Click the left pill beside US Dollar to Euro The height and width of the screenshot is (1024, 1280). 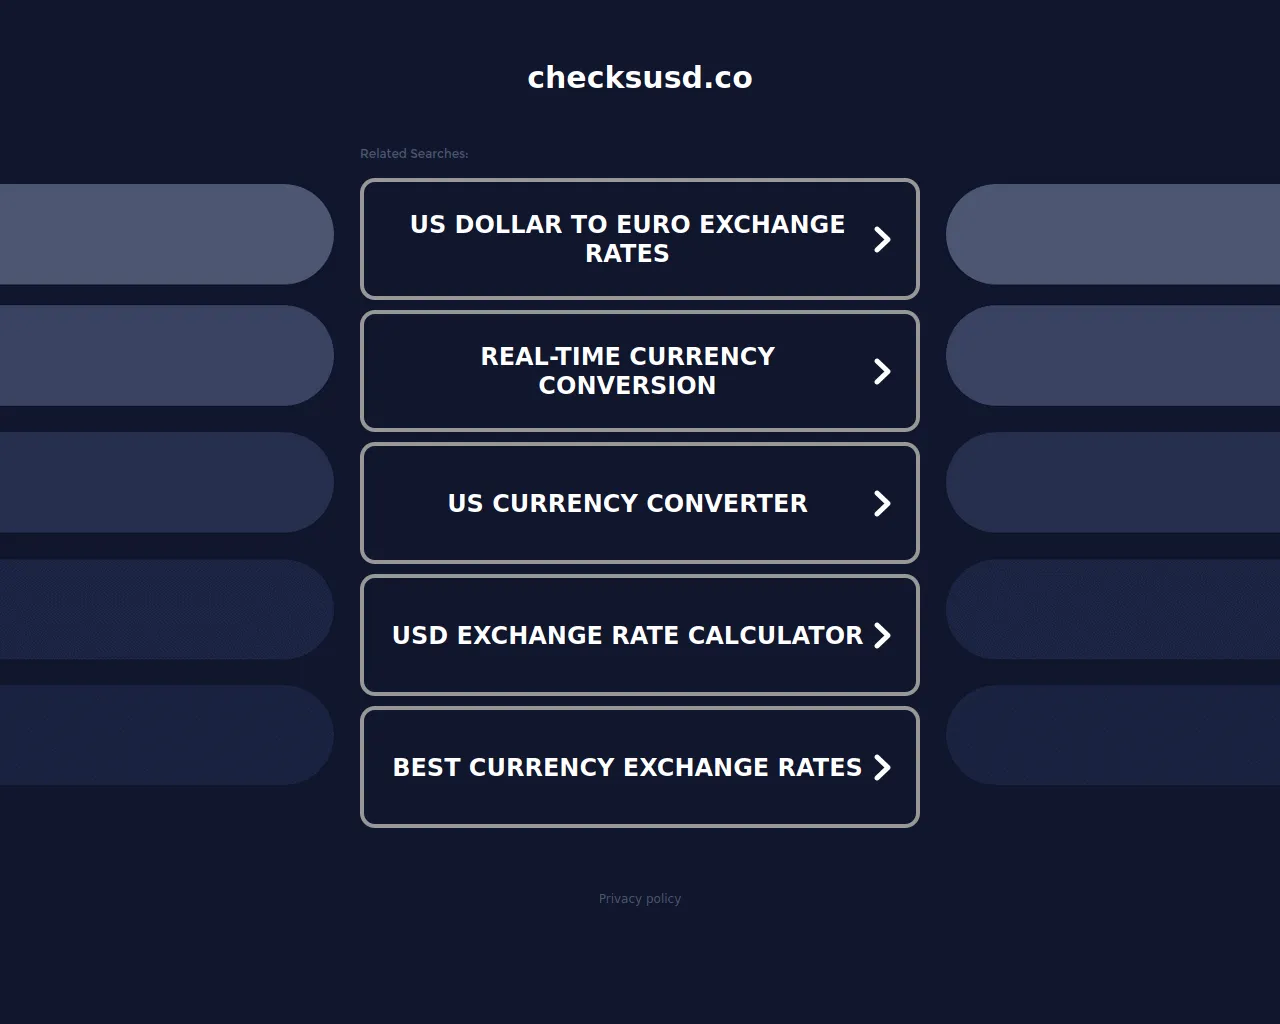[x=166, y=234]
